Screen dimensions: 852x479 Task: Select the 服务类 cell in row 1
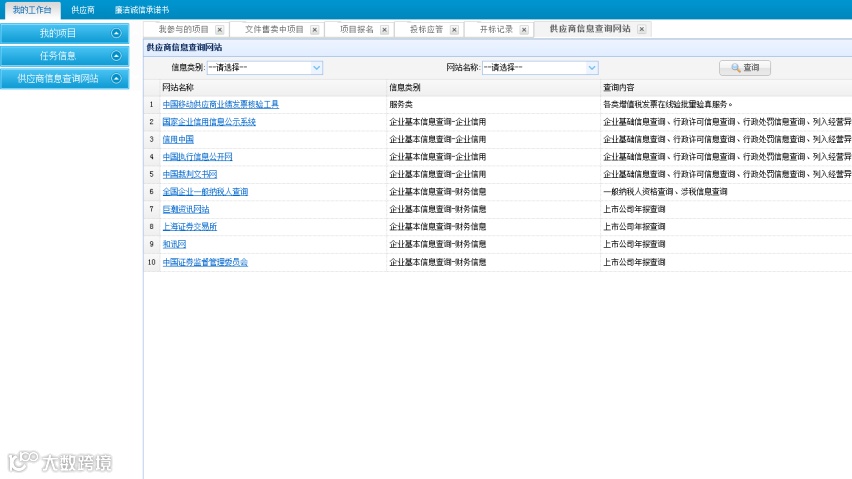493,104
